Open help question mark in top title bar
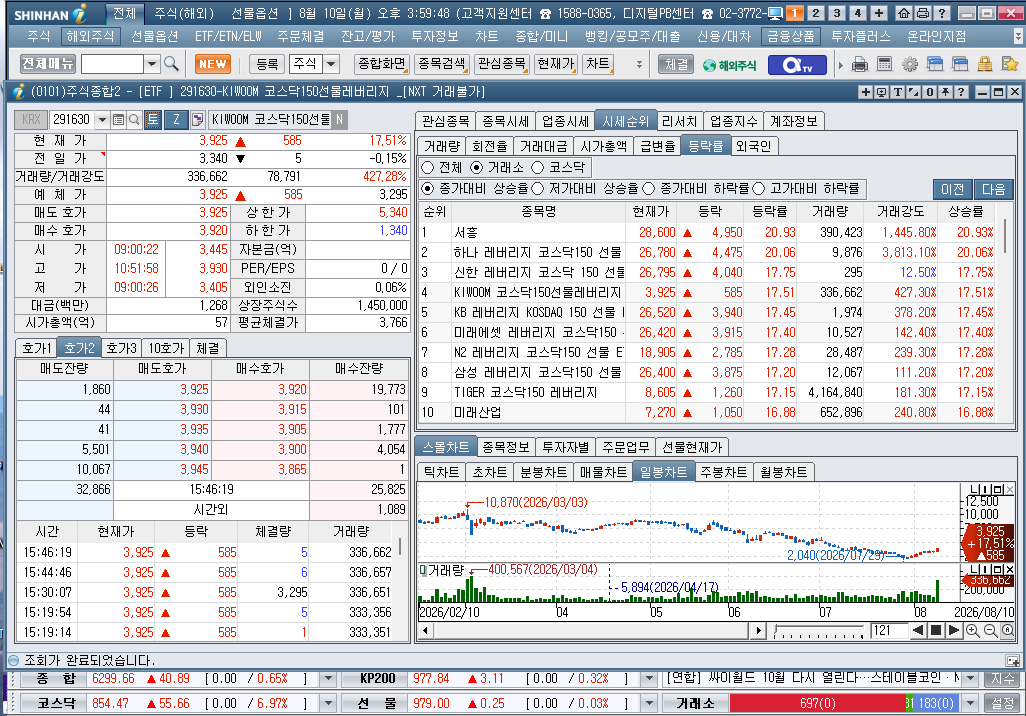 click(942, 12)
